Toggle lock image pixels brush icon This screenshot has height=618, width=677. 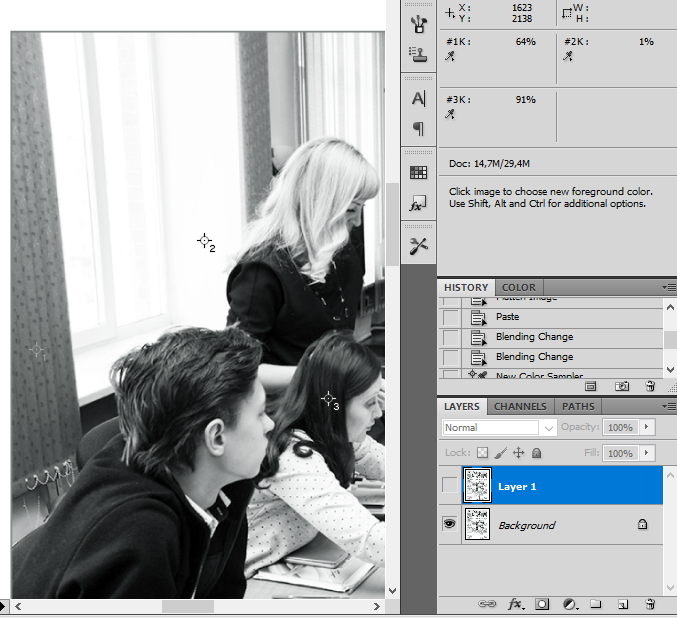(500, 453)
